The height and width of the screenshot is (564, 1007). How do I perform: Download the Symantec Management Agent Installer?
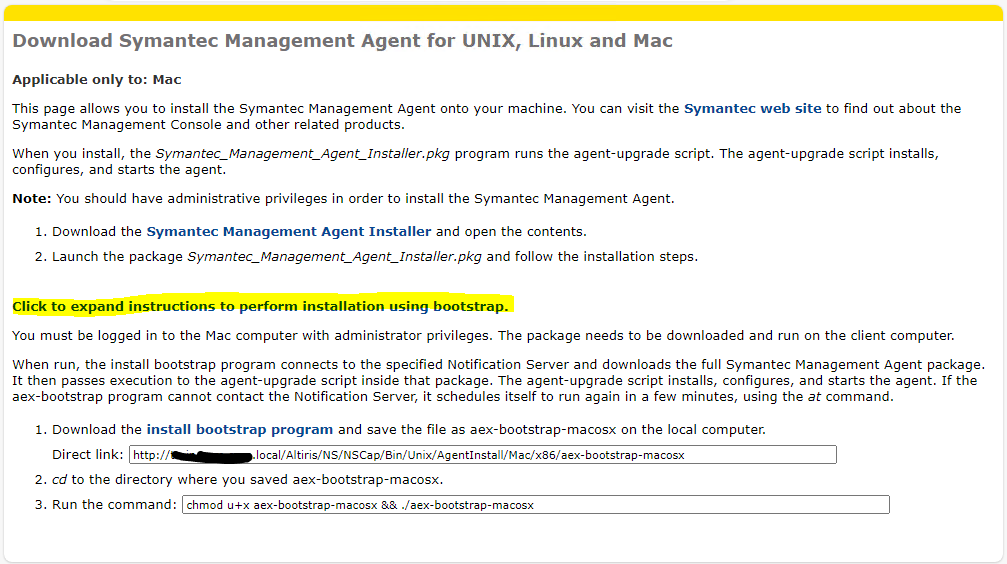pyautogui.click(x=289, y=231)
